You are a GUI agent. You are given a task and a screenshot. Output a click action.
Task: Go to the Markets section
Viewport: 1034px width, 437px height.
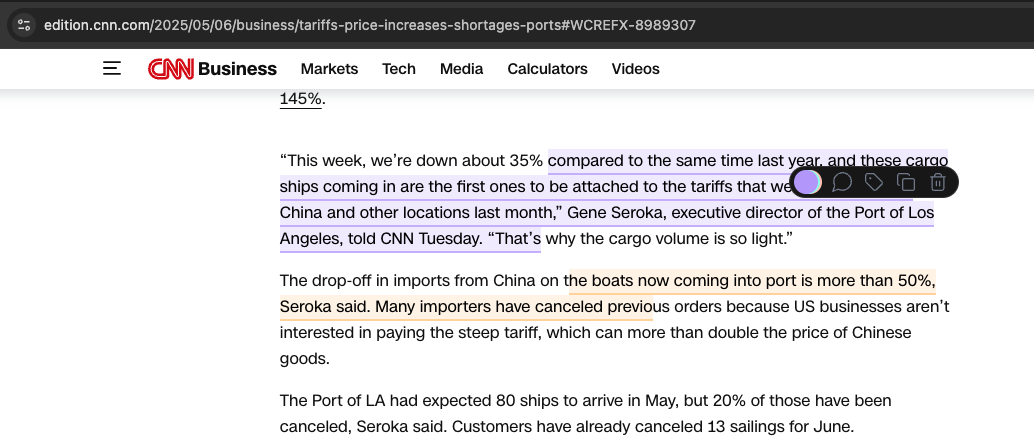pyautogui.click(x=329, y=69)
